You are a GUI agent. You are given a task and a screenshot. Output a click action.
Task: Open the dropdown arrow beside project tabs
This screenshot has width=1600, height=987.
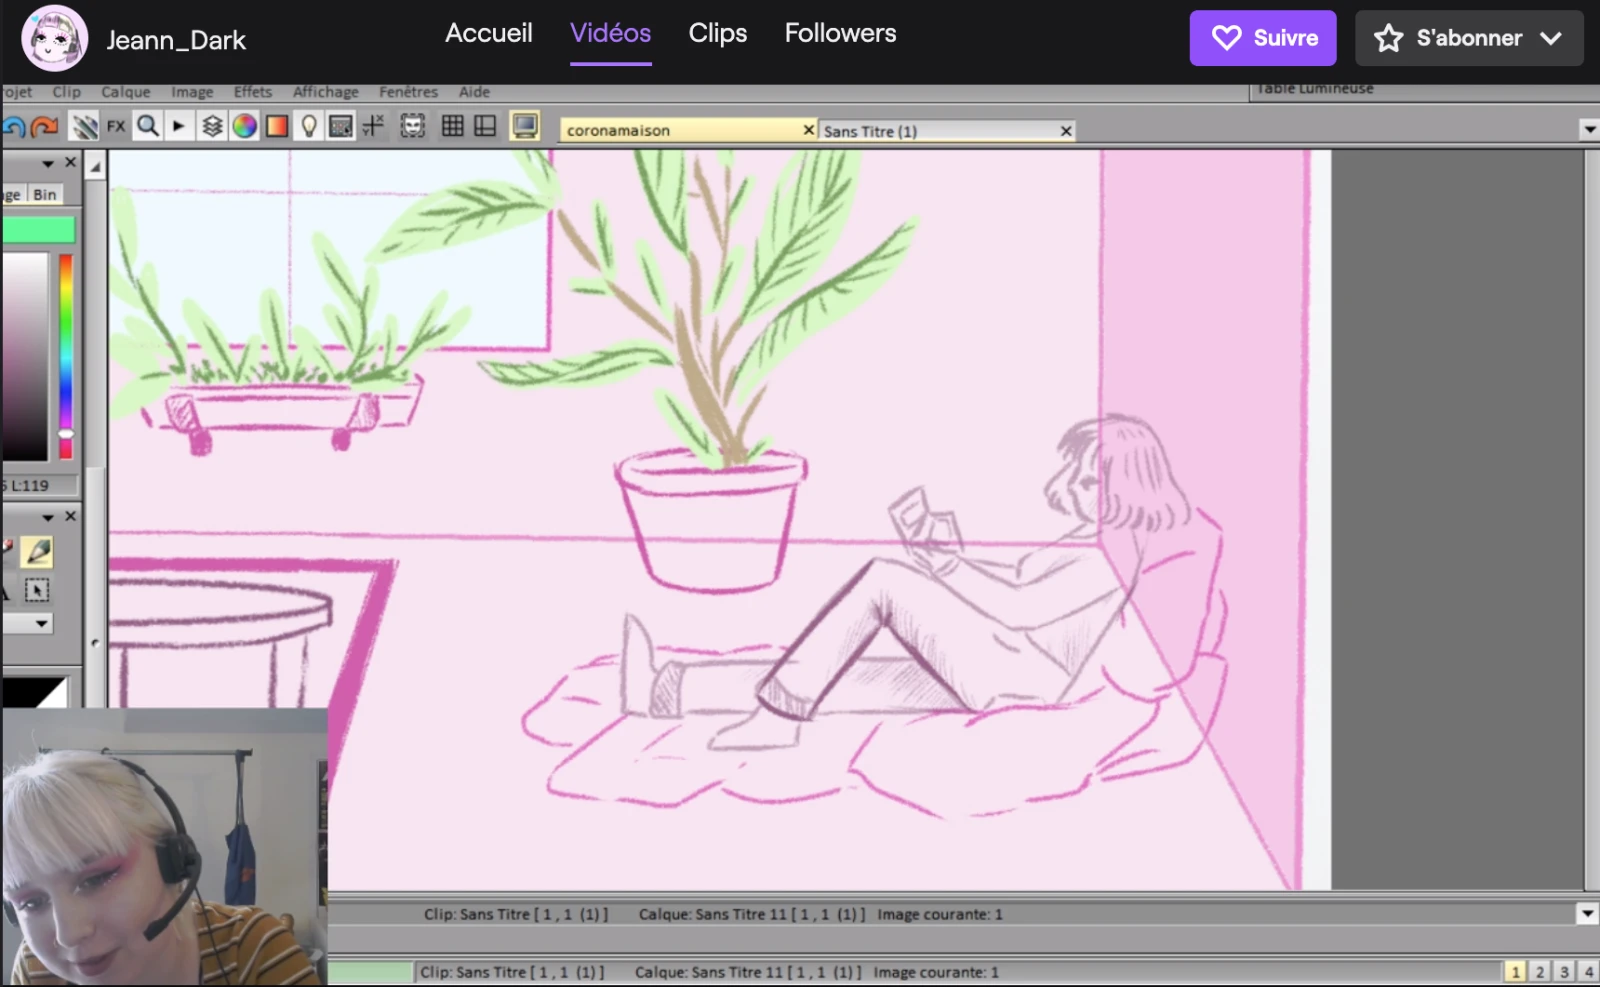(x=1589, y=130)
